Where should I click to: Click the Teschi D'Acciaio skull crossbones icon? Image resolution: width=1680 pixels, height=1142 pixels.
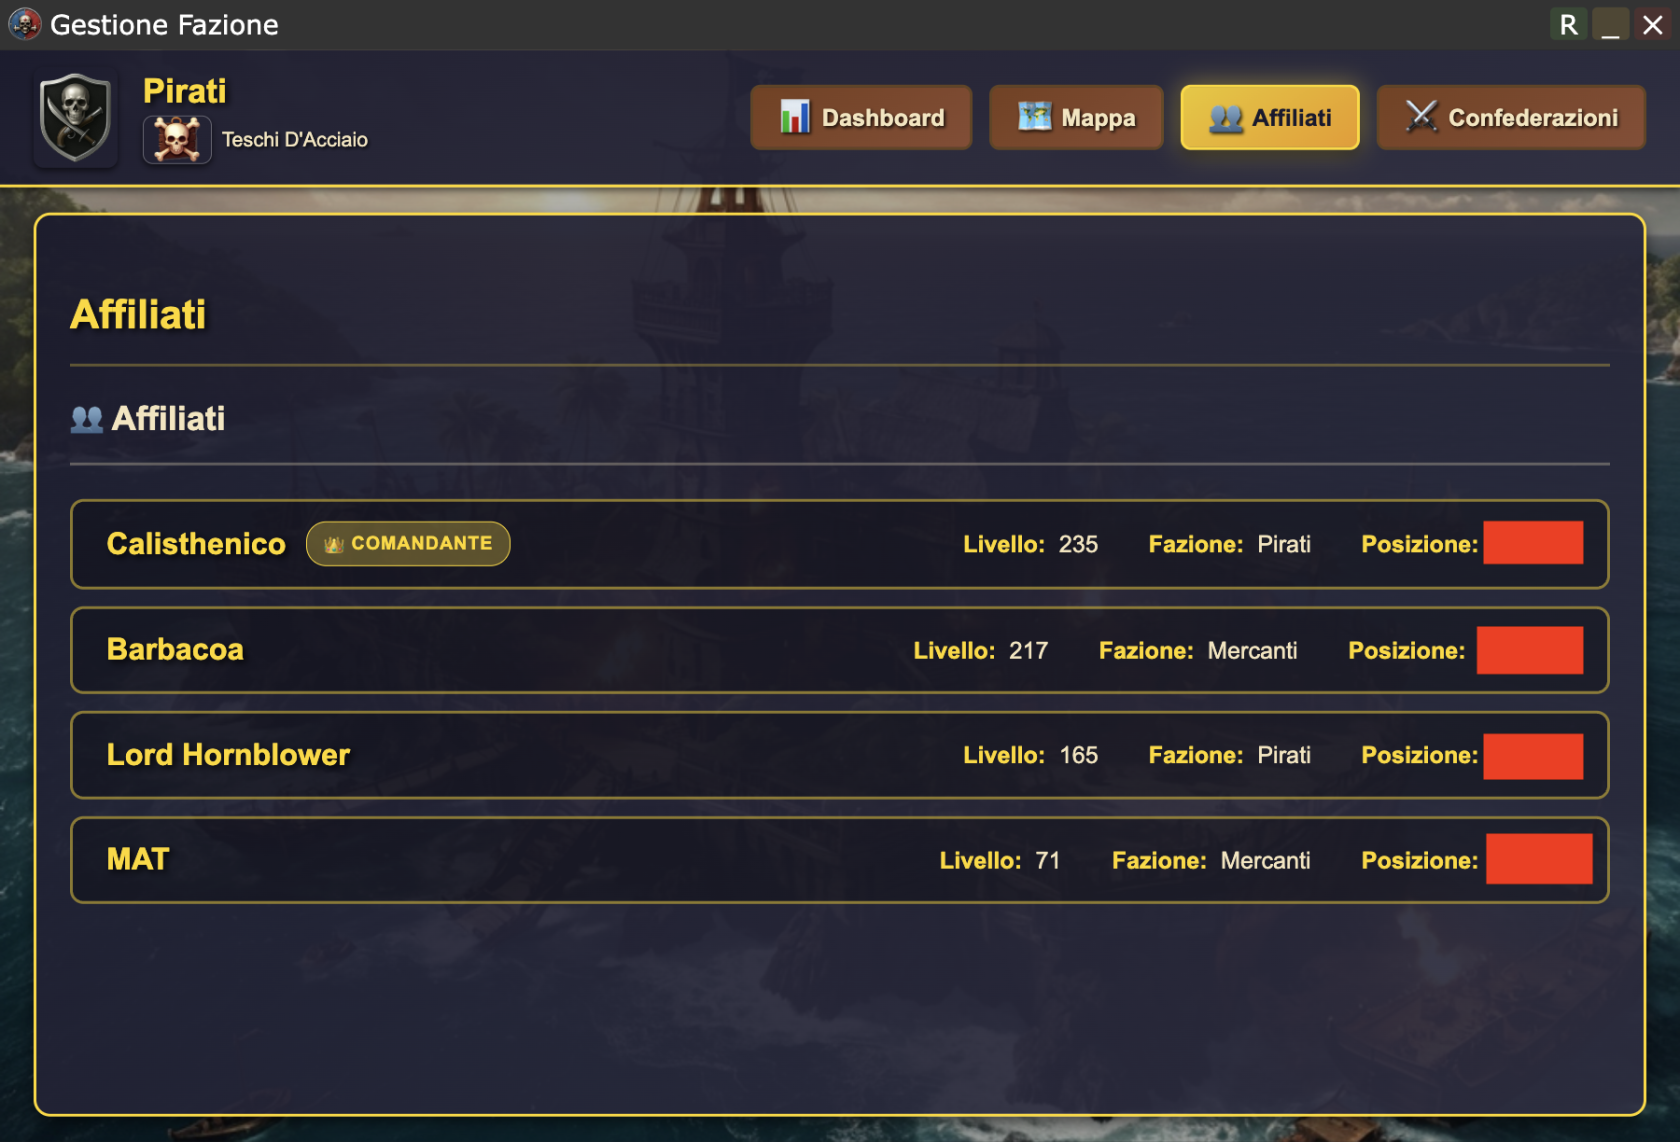[x=177, y=139]
